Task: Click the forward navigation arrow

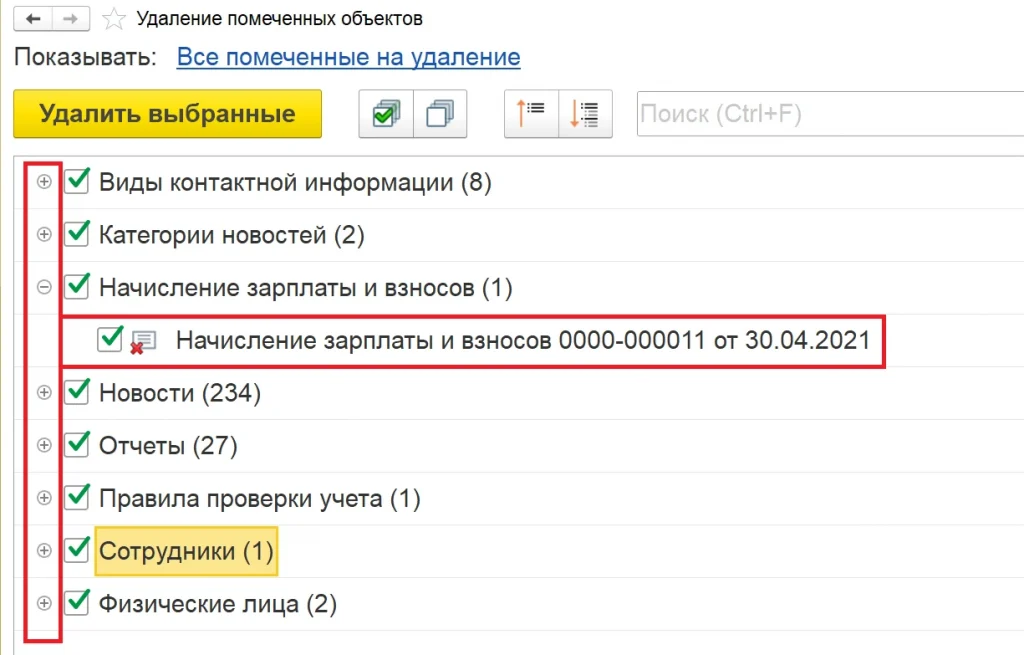Action: tap(70, 19)
